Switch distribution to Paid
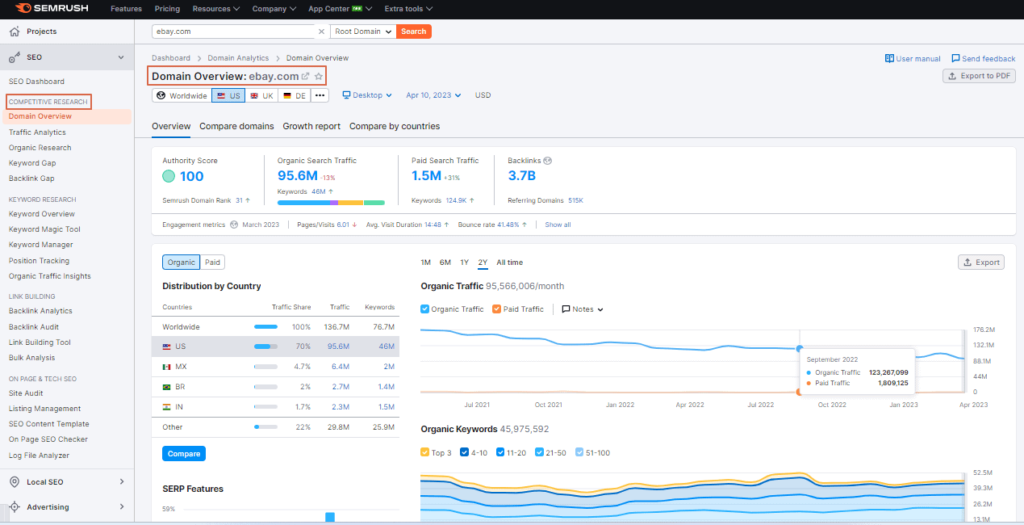This screenshot has width=1024, height=525. [x=212, y=262]
